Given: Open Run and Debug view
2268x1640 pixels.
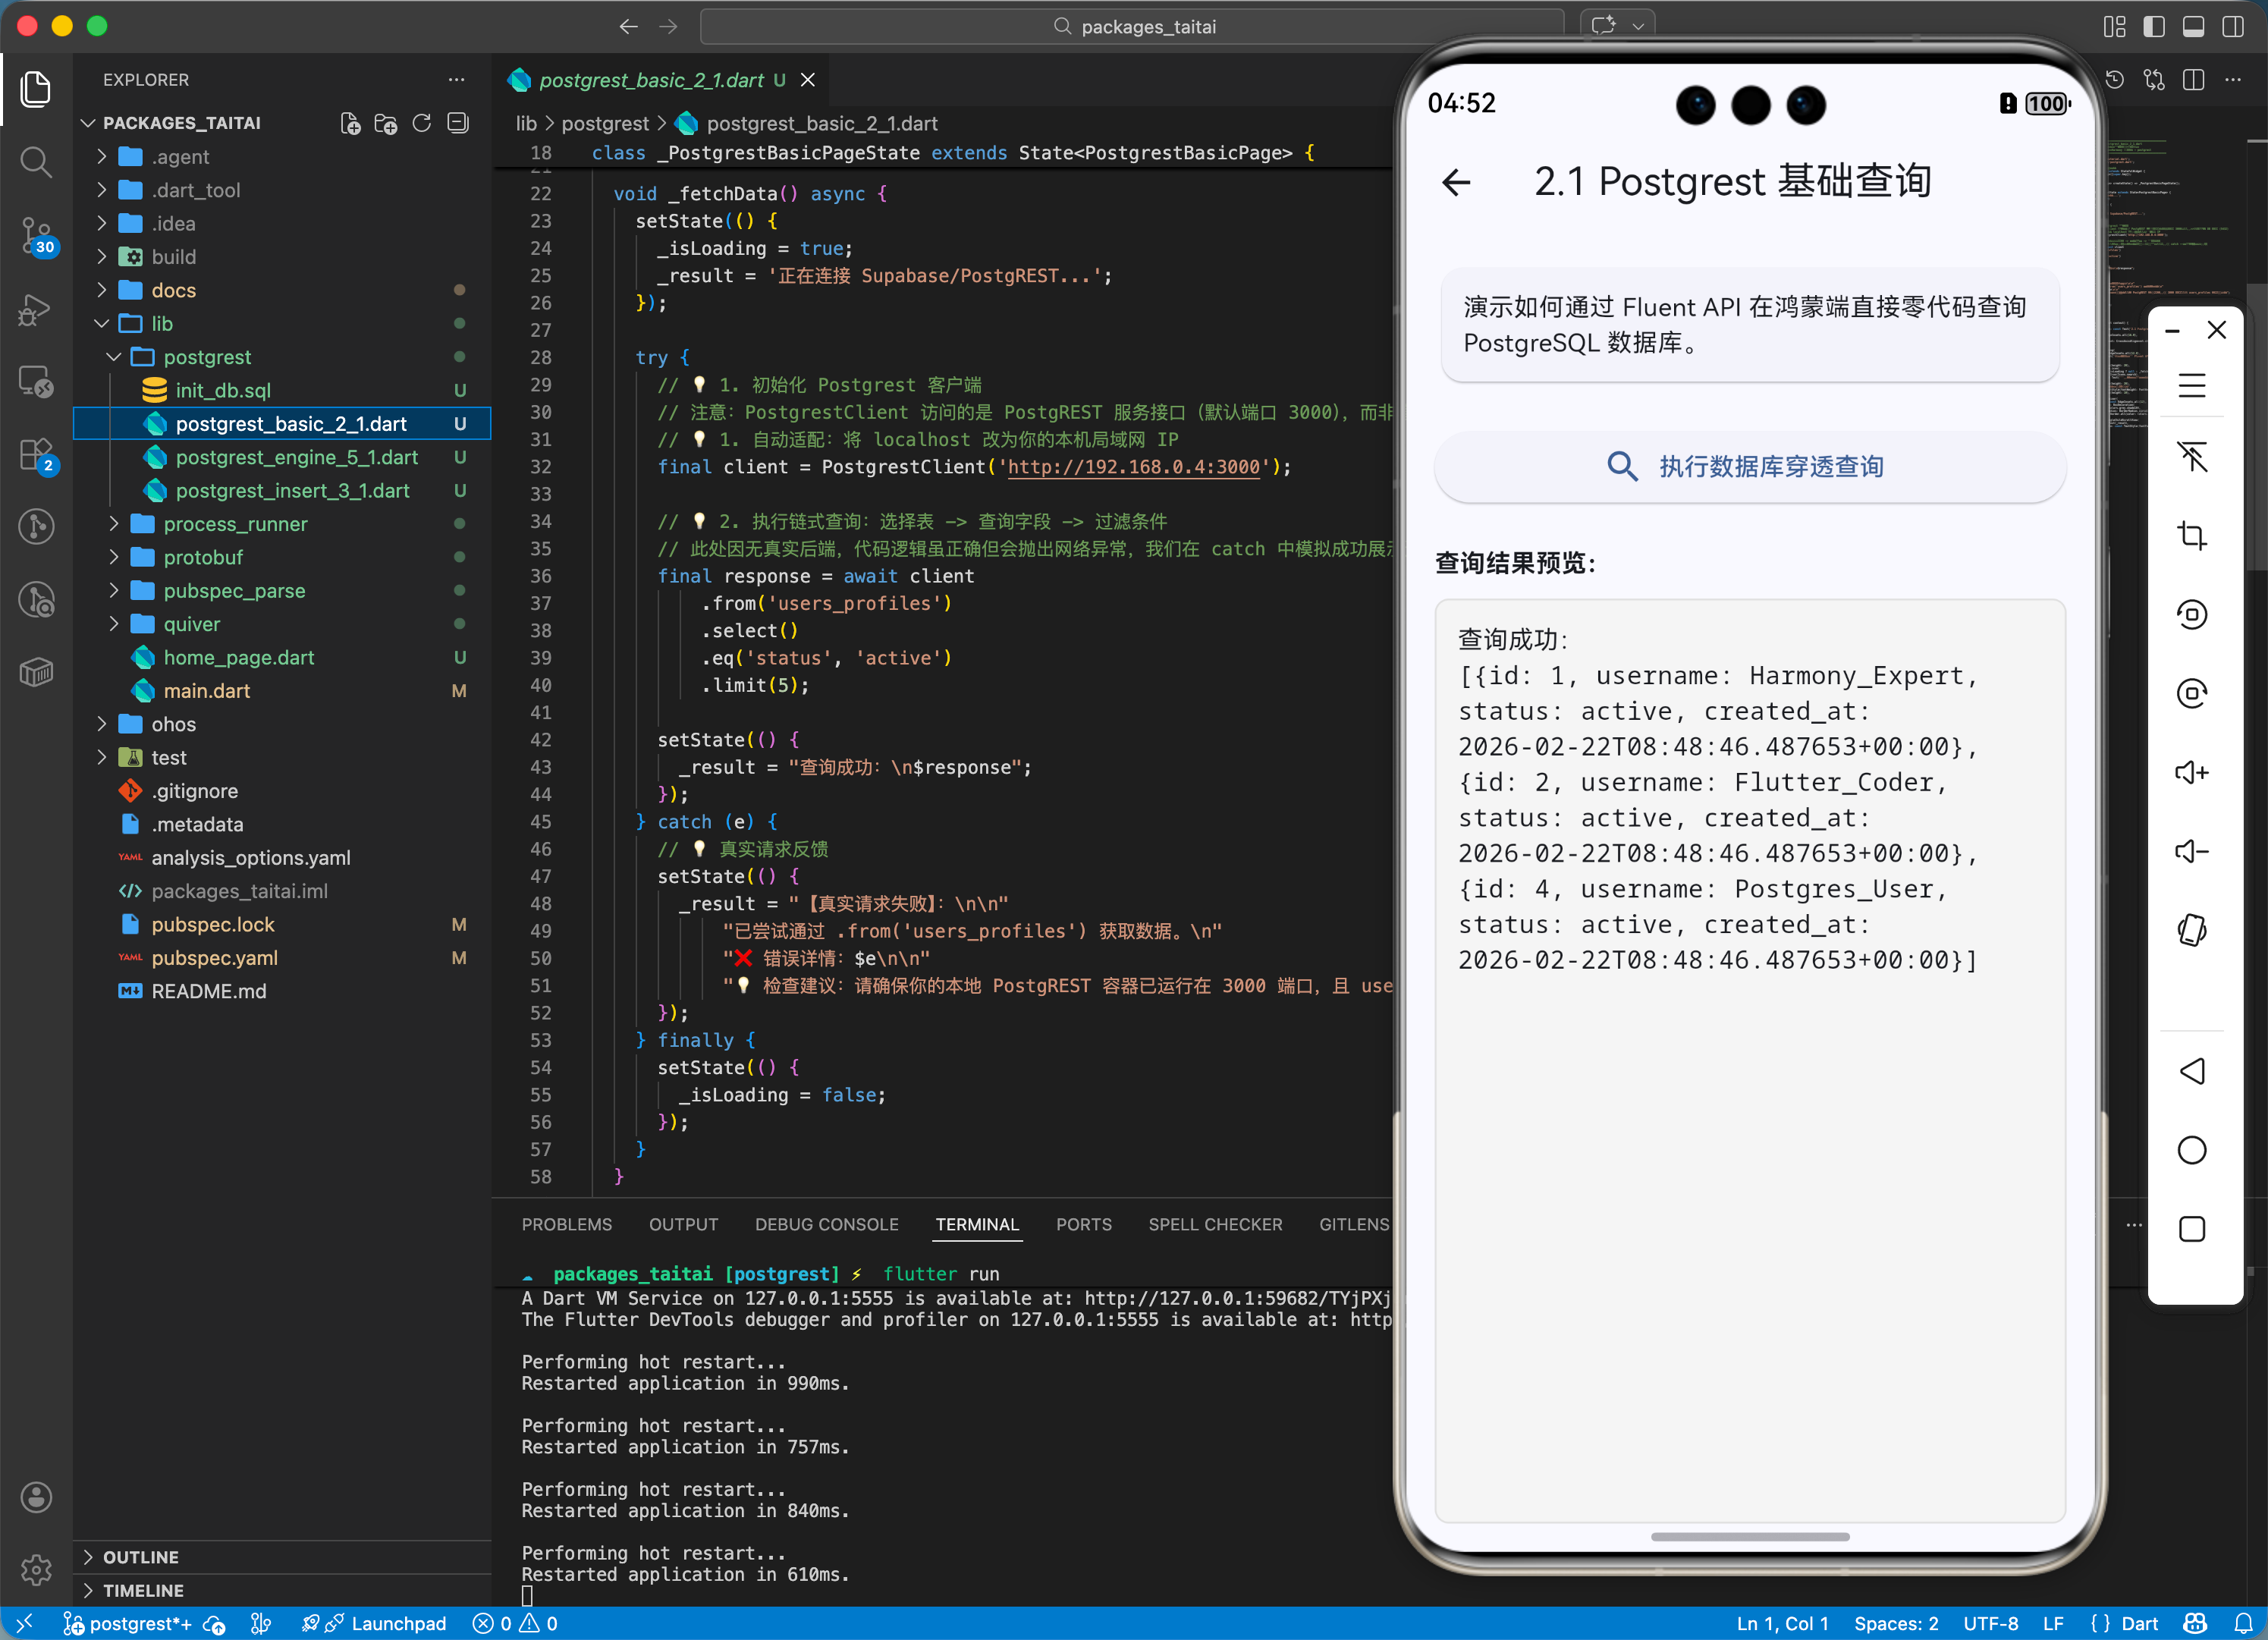Looking at the screenshot, I should pyautogui.click(x=36, y=309).
